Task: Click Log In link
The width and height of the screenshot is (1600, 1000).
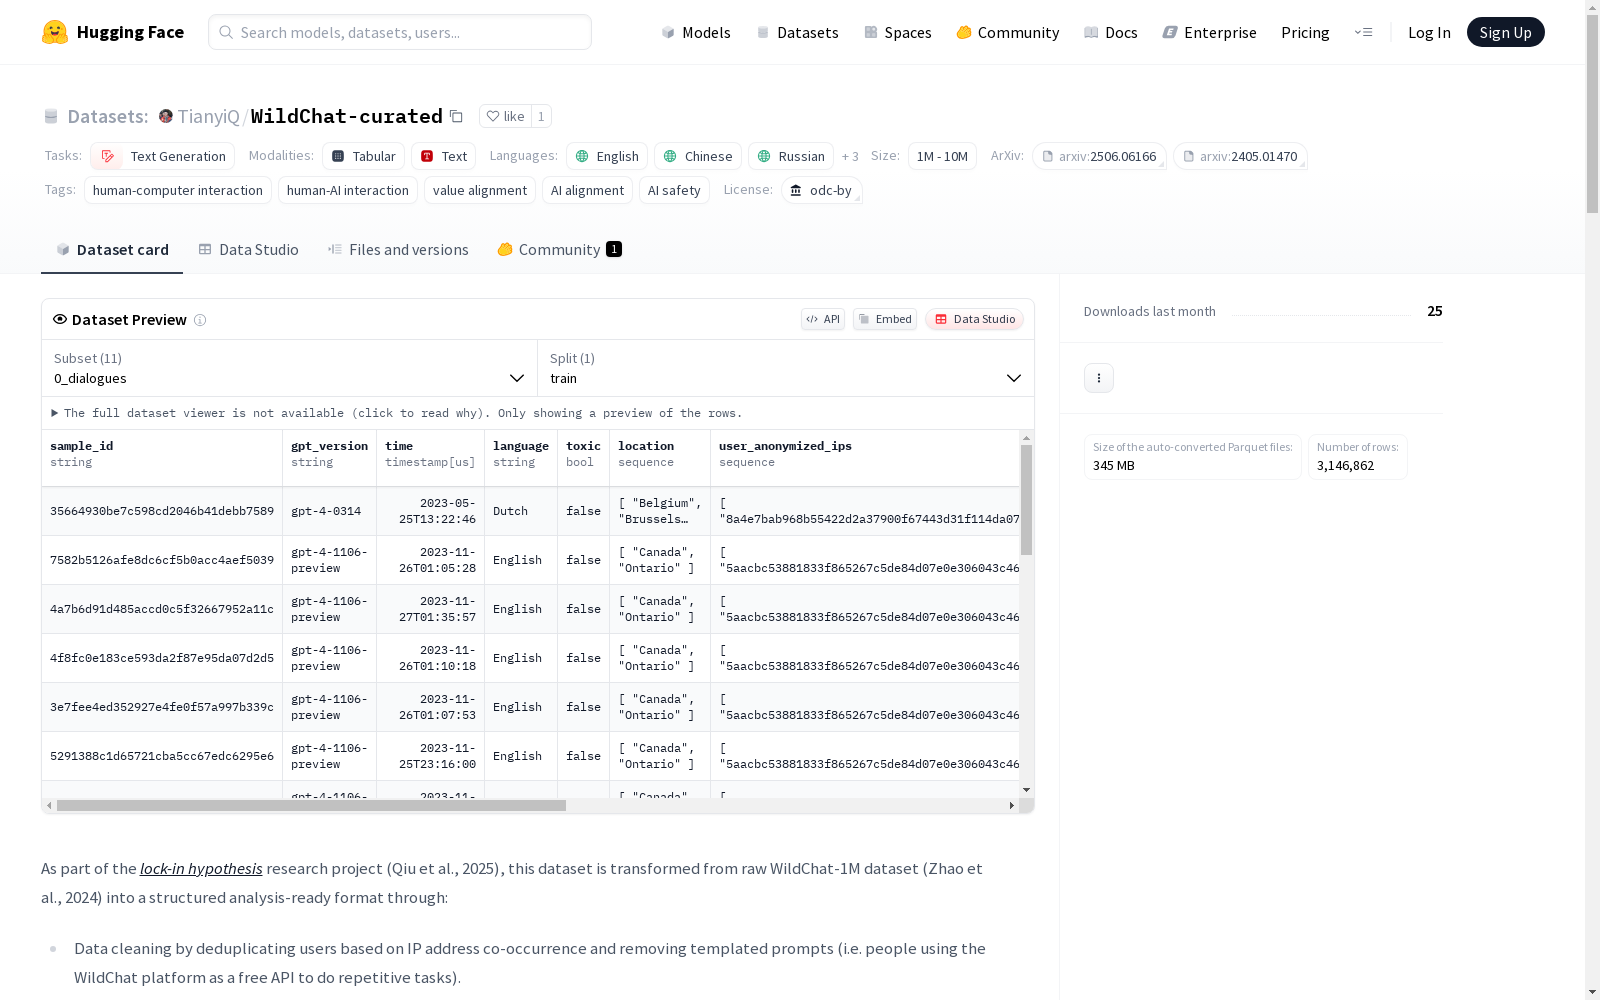Action: (x=1429, y=32)
